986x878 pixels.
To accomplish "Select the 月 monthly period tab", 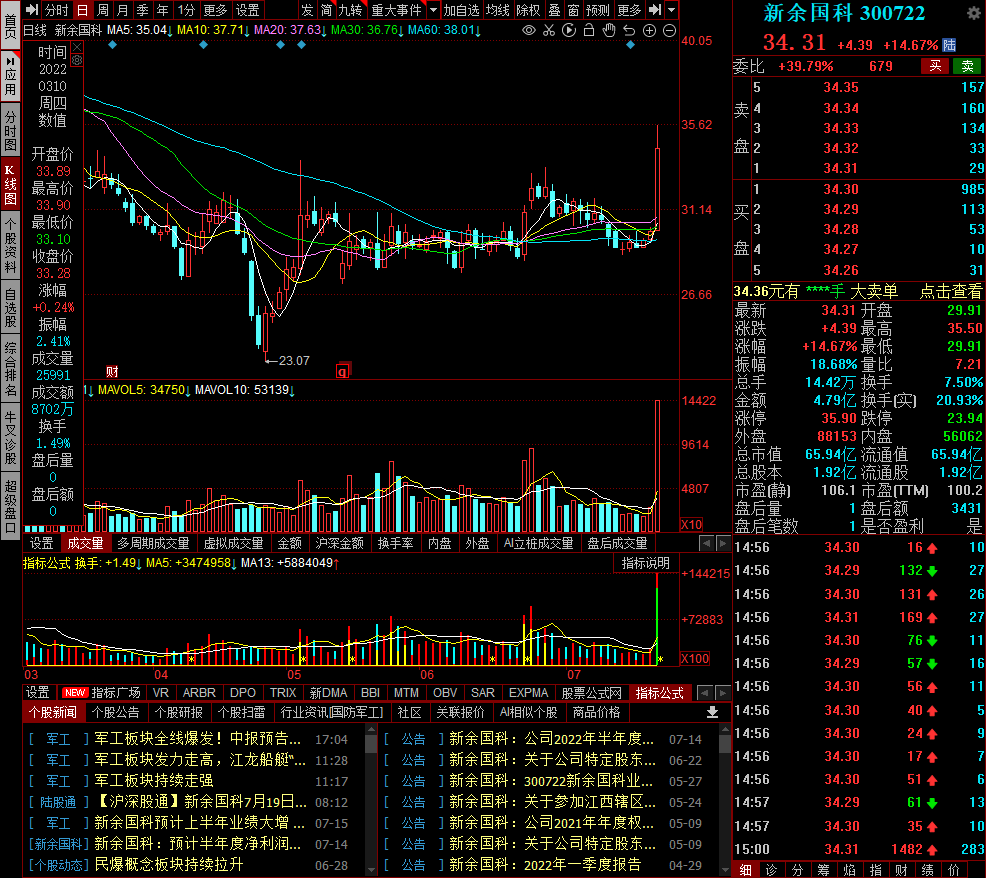I will coord(123,10).
